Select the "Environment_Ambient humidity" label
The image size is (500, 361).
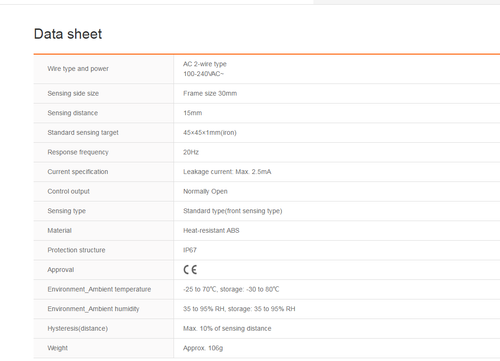point(93,309)
